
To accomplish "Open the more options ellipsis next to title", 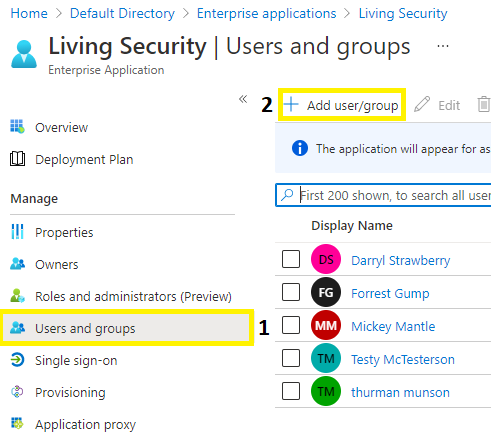I will (443, 46).
